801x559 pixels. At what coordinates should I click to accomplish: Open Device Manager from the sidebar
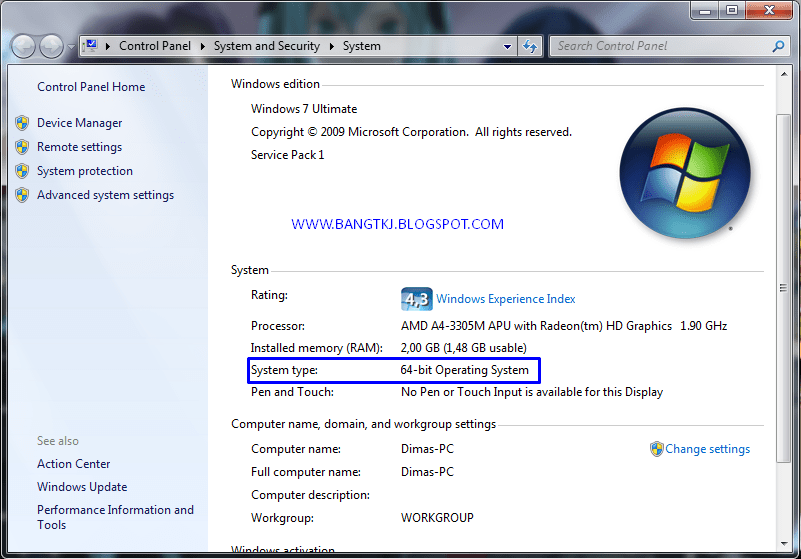click(80, 123)
